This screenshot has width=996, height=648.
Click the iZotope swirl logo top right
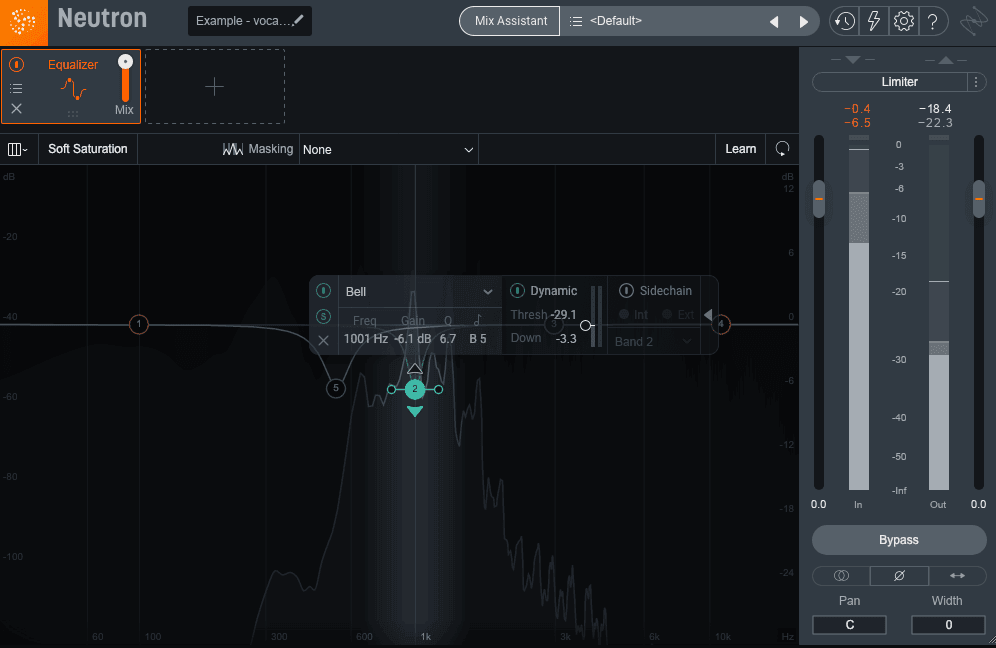973,22
